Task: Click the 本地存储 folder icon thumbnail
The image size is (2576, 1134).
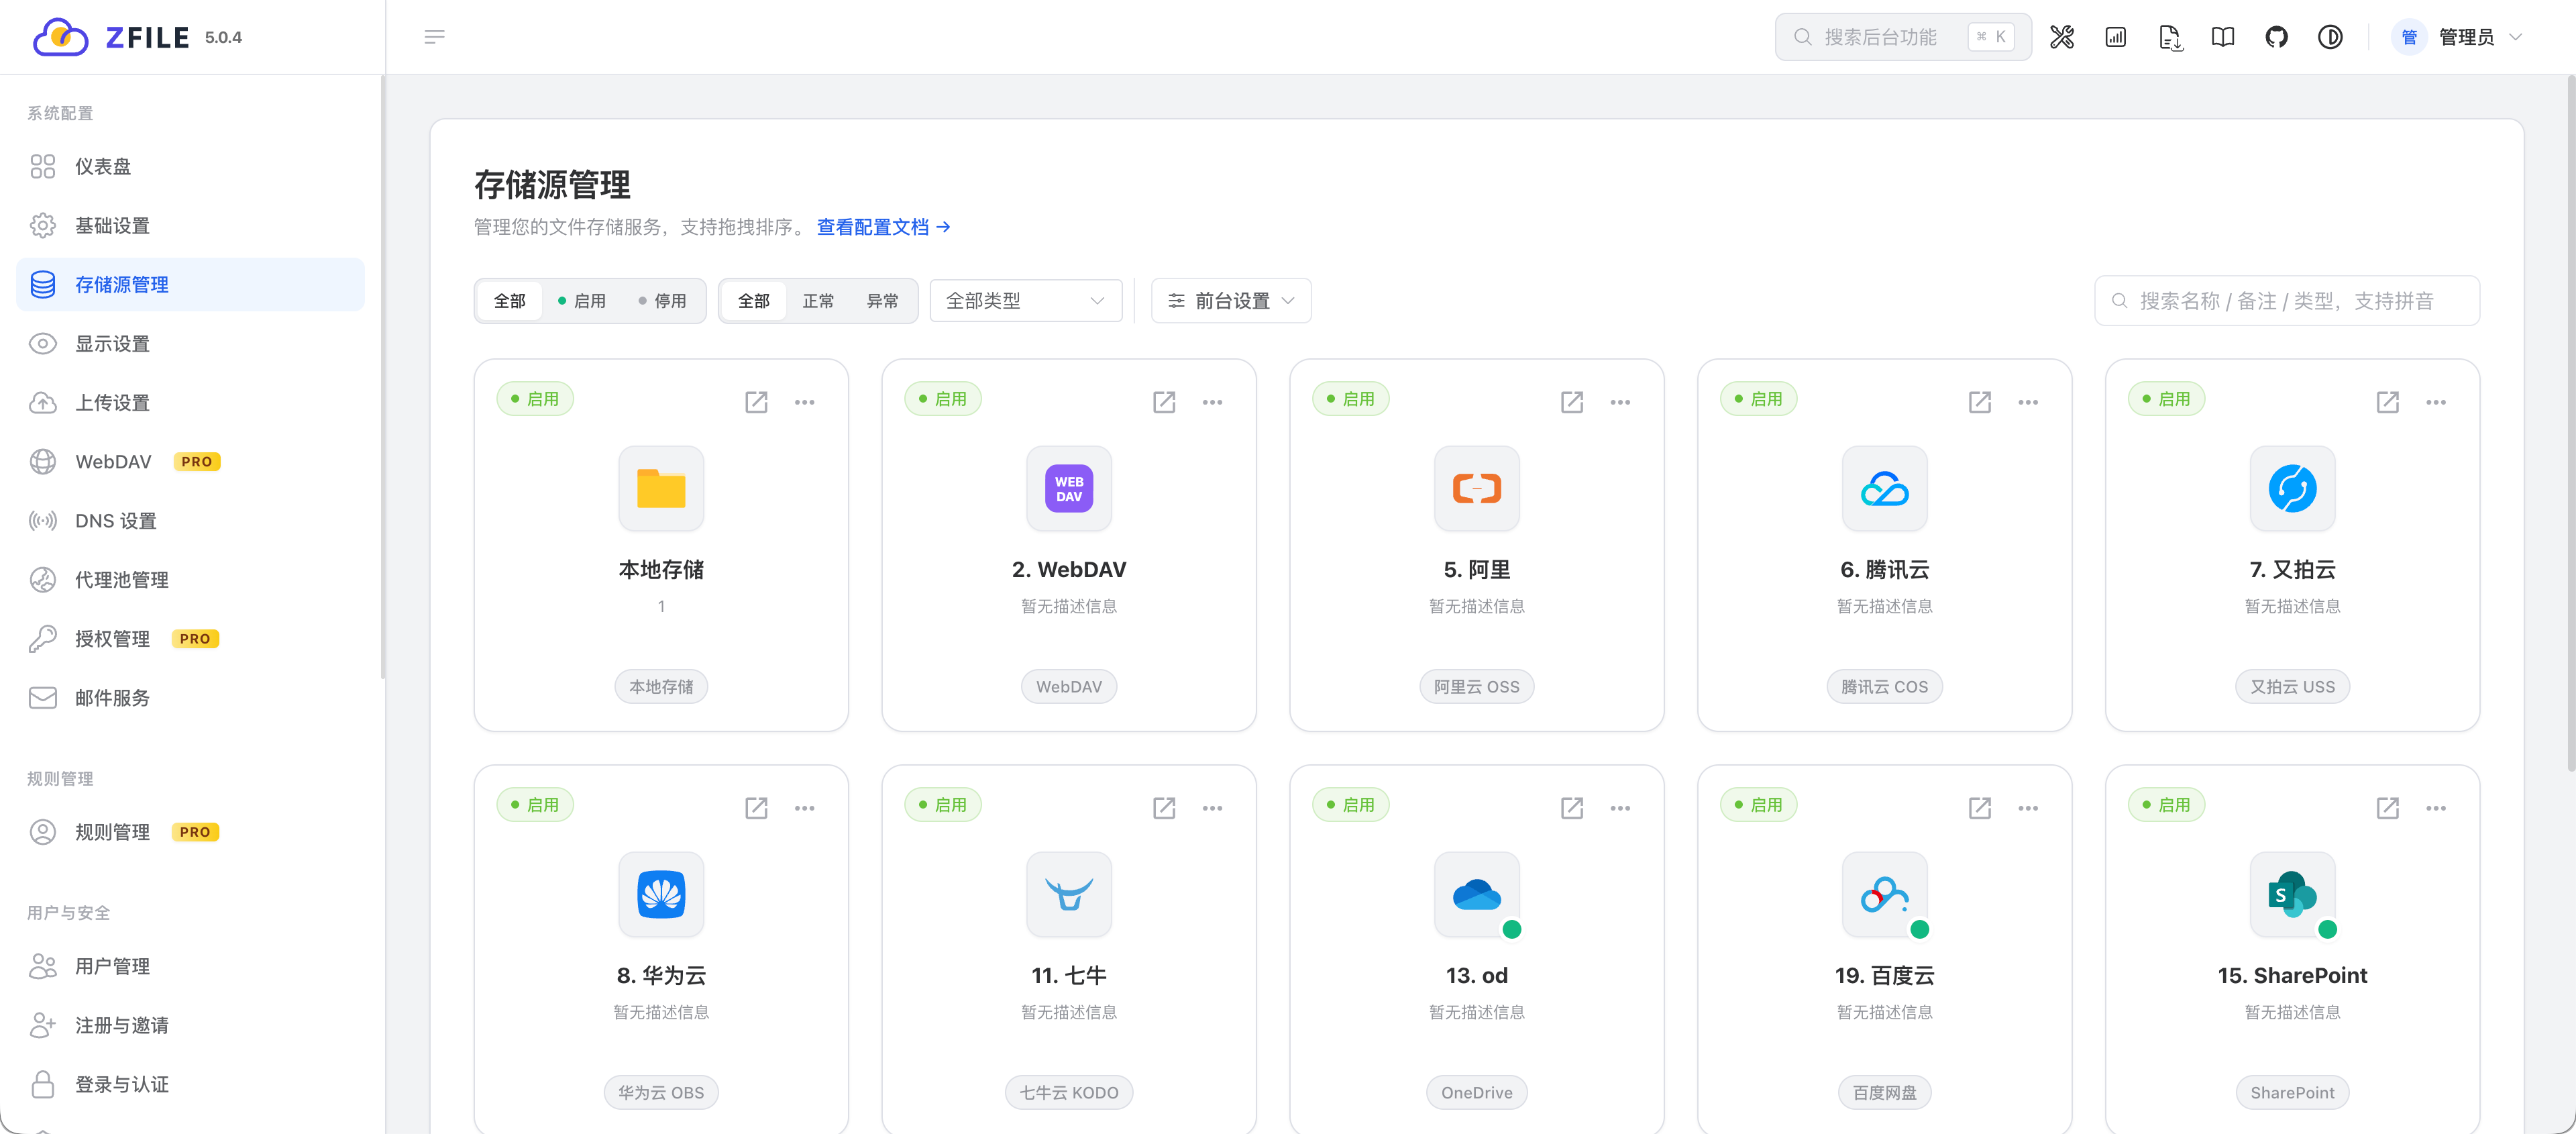Action: 661,488
